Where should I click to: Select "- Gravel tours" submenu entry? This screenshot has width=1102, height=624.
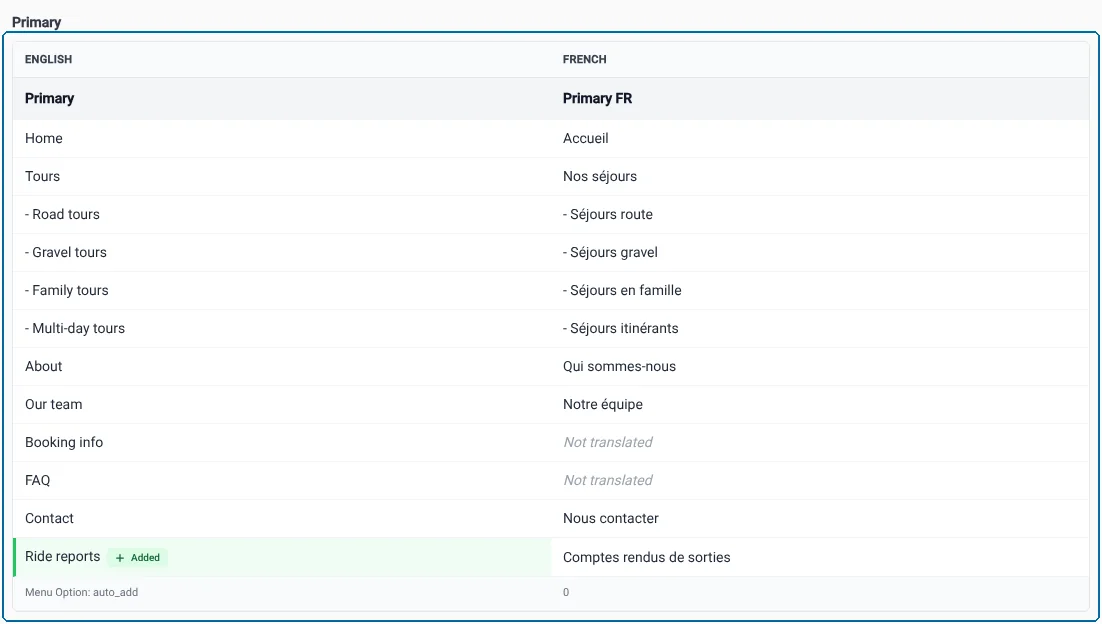click(66, 252)
